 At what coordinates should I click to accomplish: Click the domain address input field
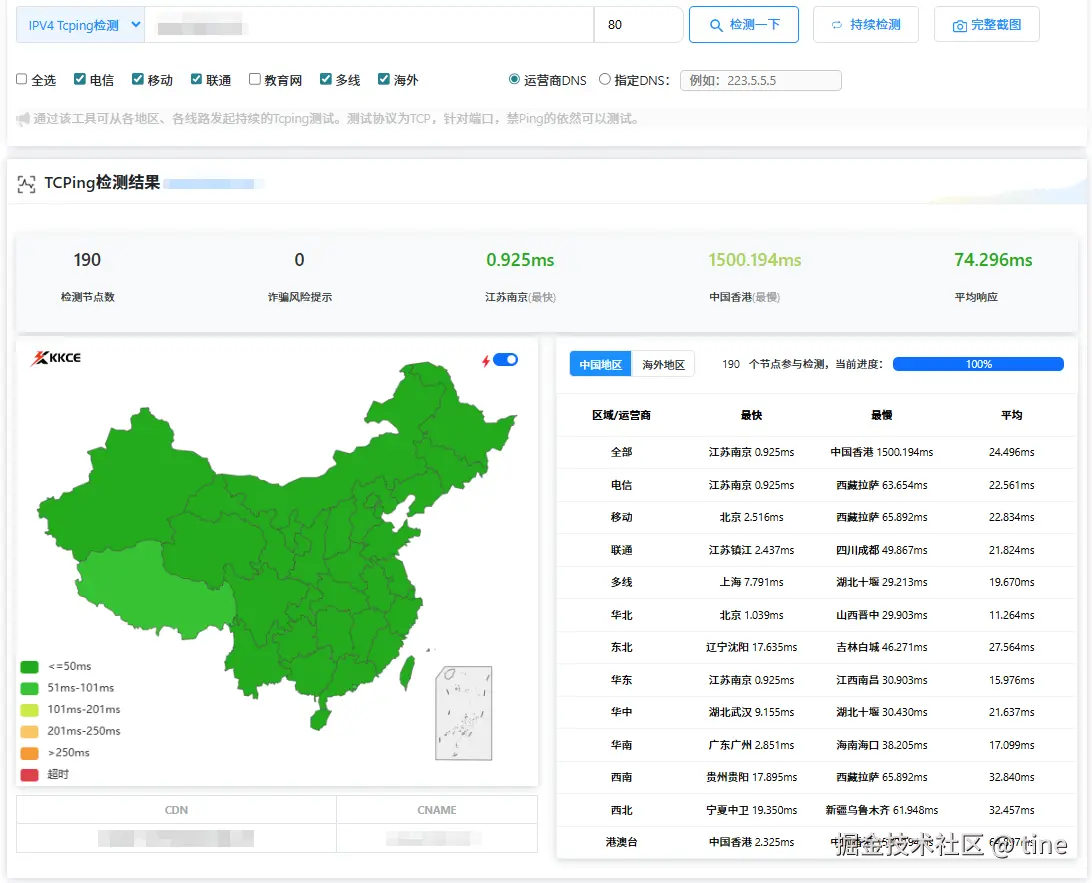(369, 25)
